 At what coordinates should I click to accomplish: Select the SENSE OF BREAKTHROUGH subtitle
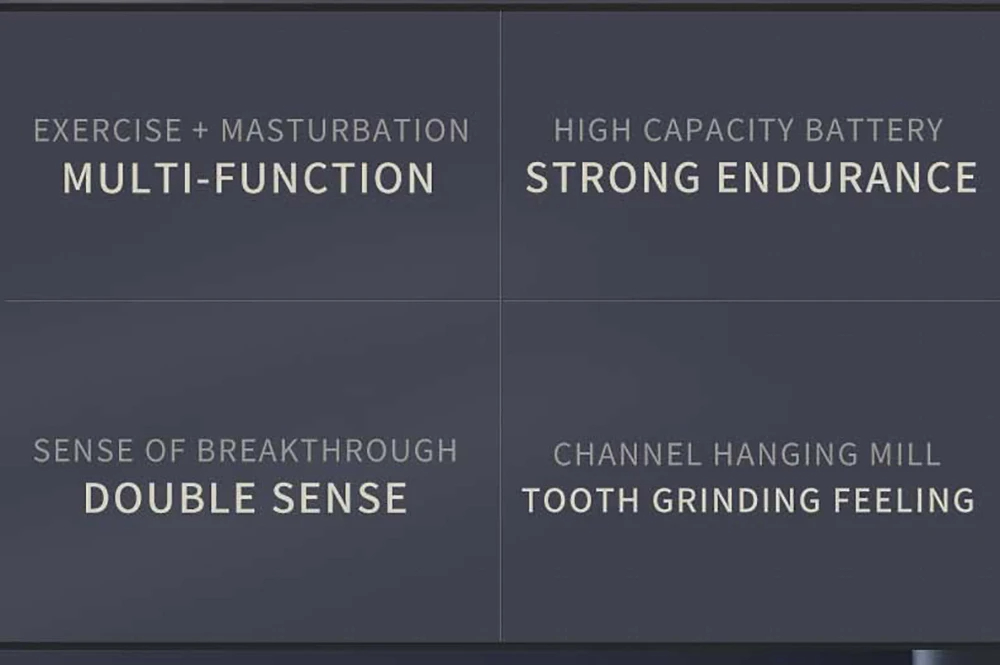[x=246, y=451]
